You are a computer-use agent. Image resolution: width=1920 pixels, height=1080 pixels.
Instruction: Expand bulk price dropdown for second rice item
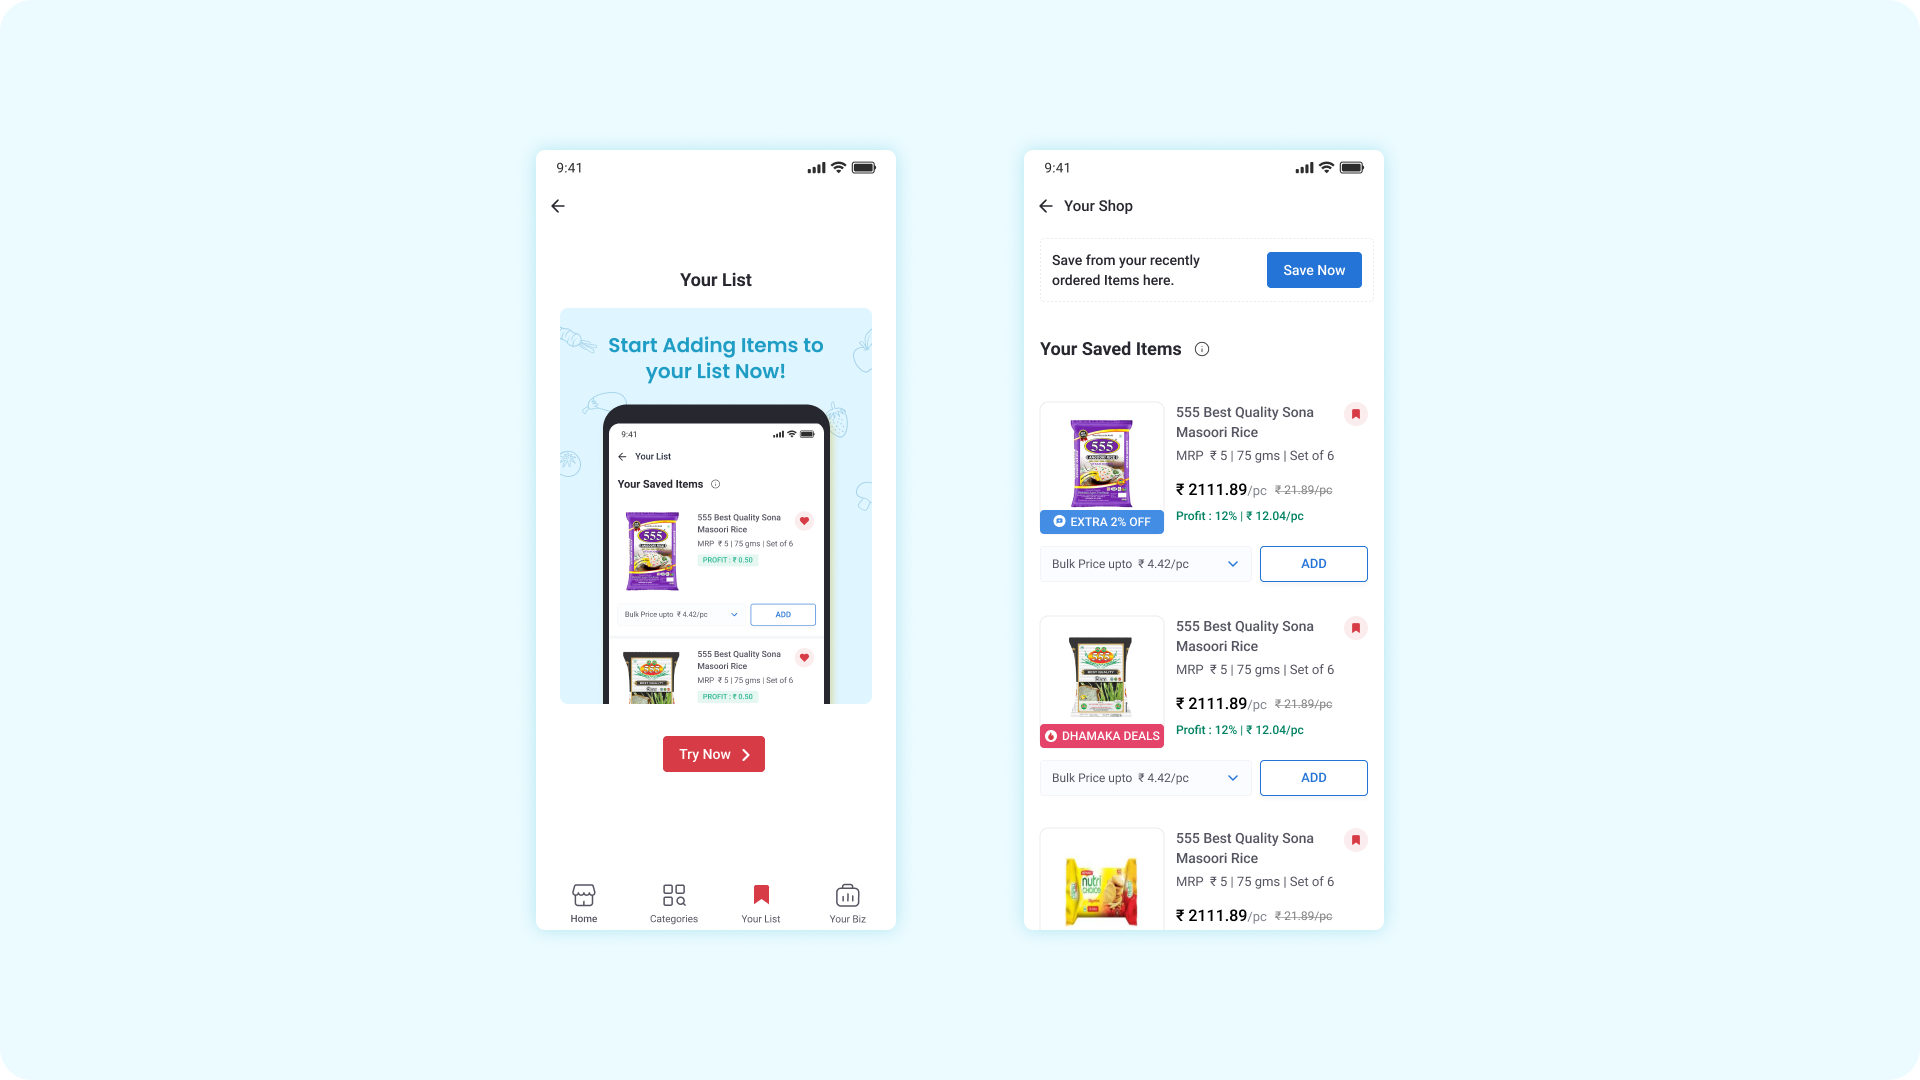(1233, 777)
